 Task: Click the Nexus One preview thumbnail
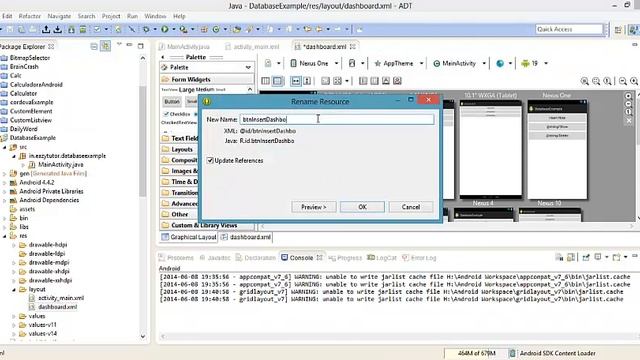[557, 149]
